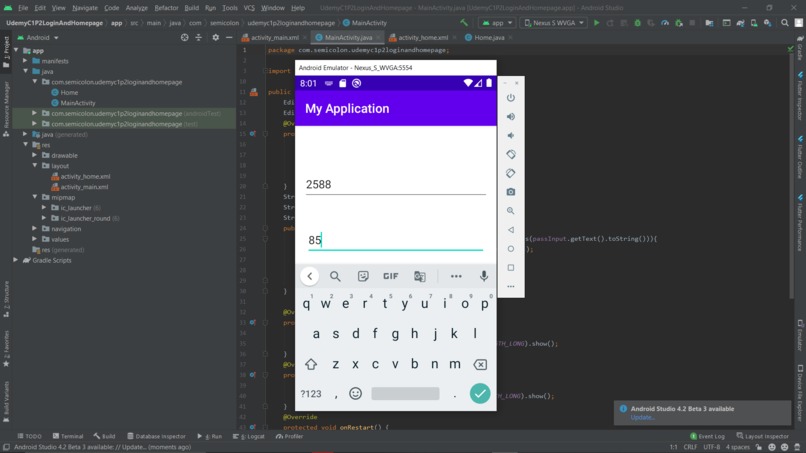This screenshot has height=453, width=806.
Task: Open Database Inspector tool window
Action: (156, 436)
